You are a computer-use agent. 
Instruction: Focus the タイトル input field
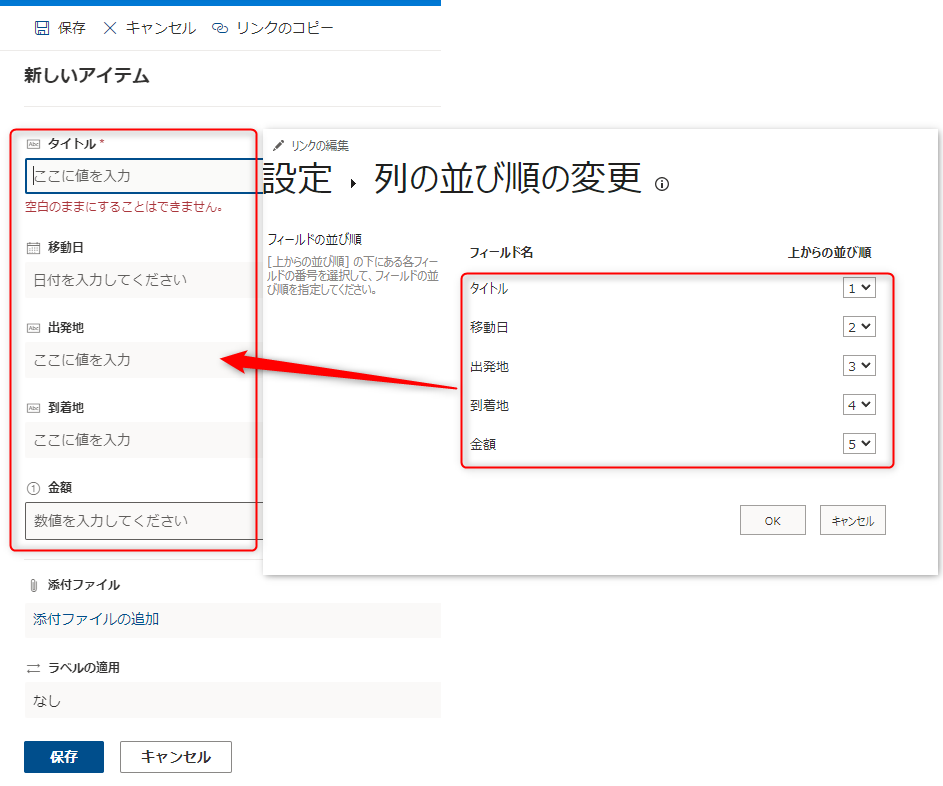coord(143,176)
